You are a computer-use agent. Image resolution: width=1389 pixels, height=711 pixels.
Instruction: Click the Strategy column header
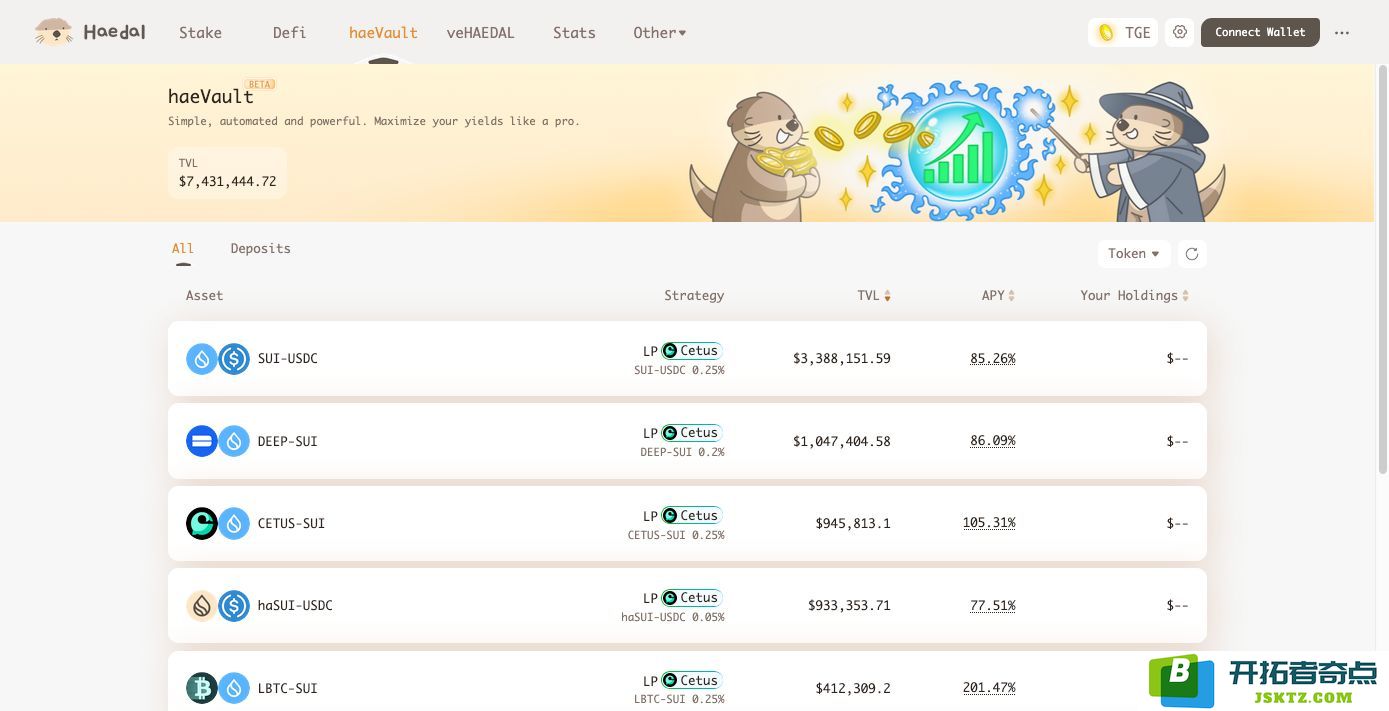(x=694, y=296)
